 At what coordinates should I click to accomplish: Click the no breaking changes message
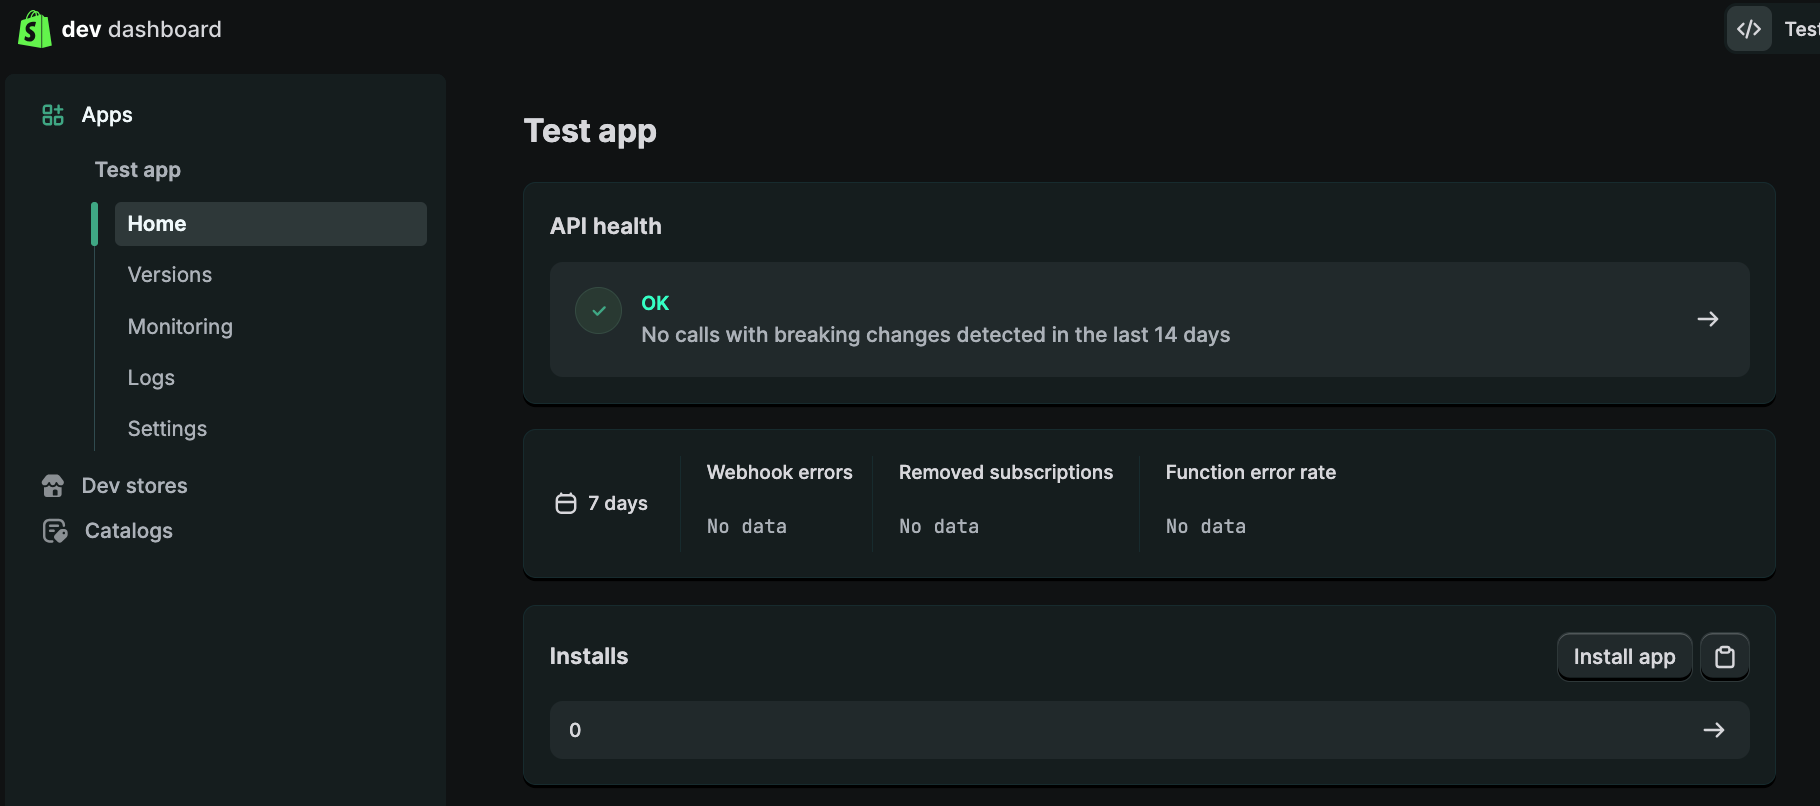pyautogui.click(x=936, y=335)
